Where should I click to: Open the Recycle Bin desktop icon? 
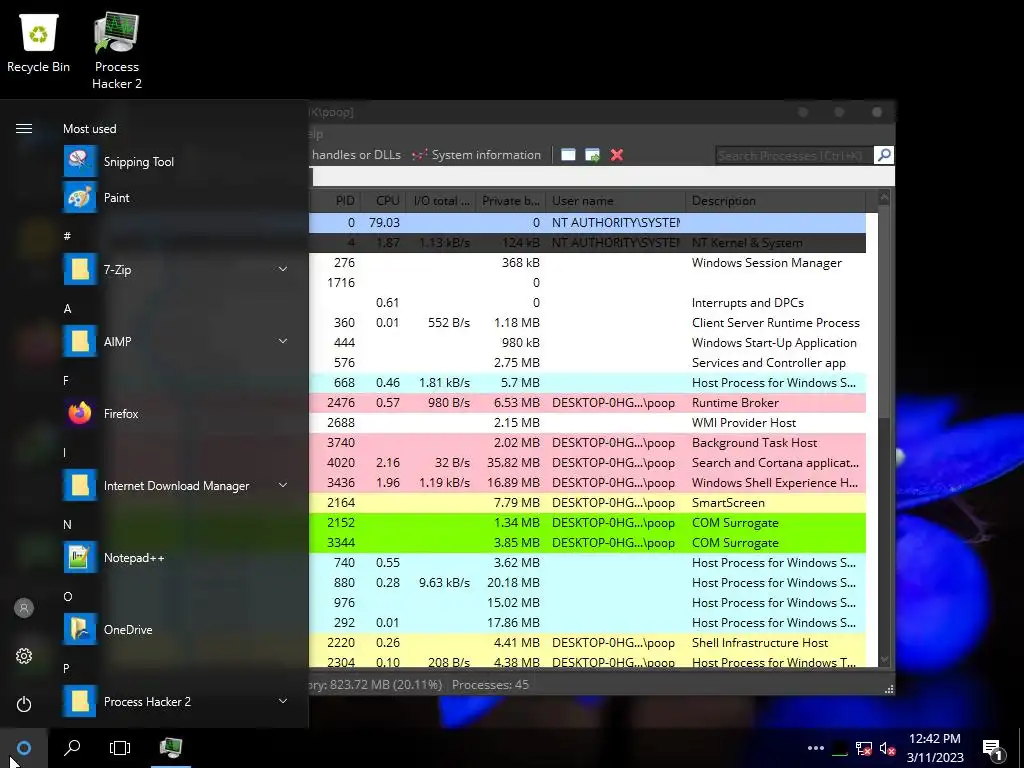coord(39,43)
